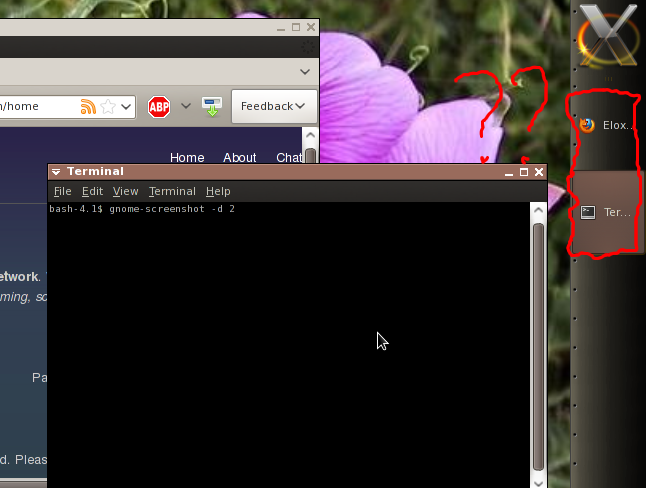
Task: Click the X logo panel icon
Action: (608, 36)
